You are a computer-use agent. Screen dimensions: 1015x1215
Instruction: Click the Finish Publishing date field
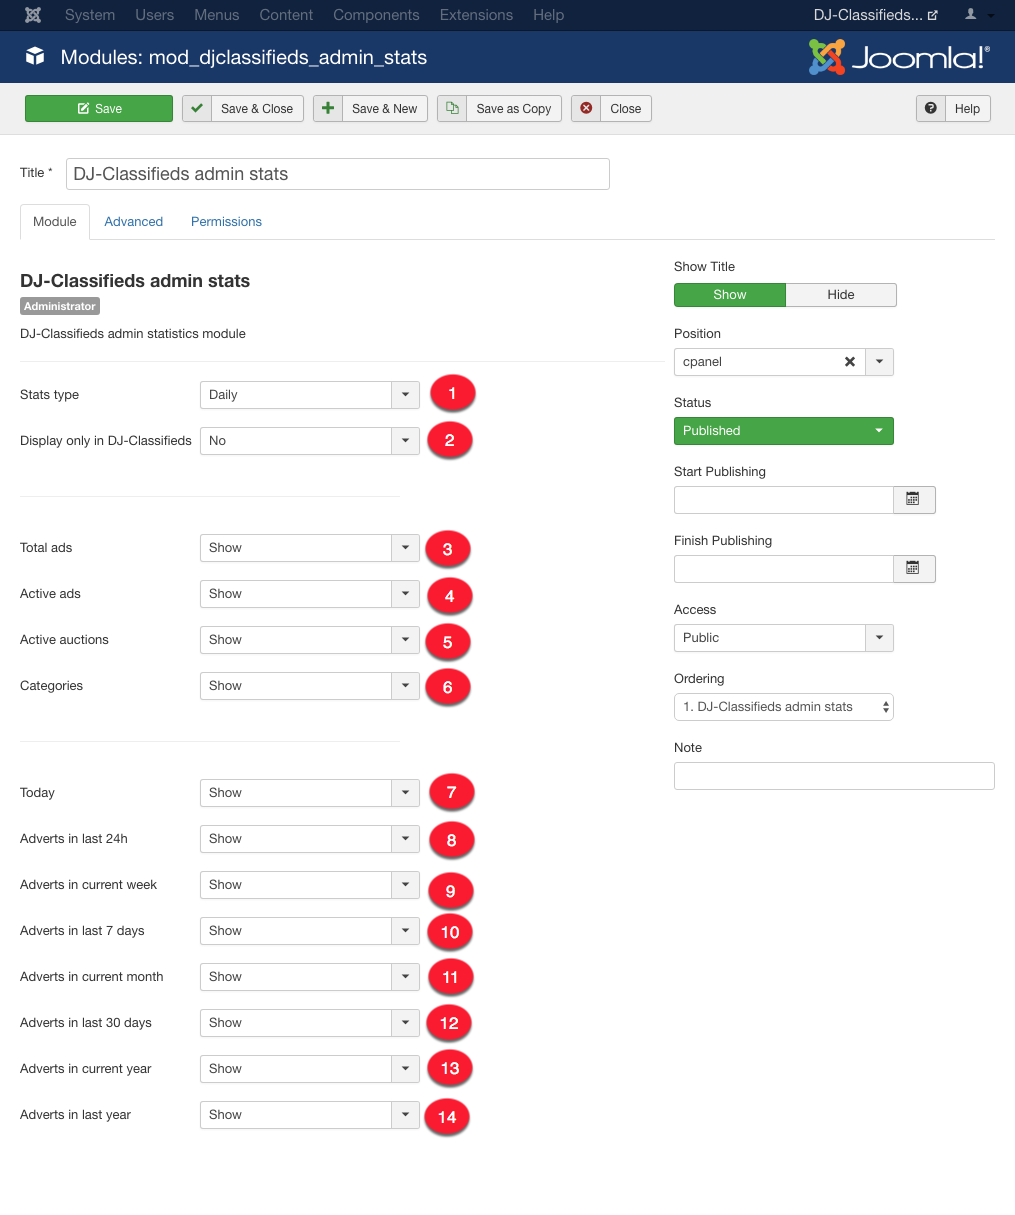click(x=783, y=568)
